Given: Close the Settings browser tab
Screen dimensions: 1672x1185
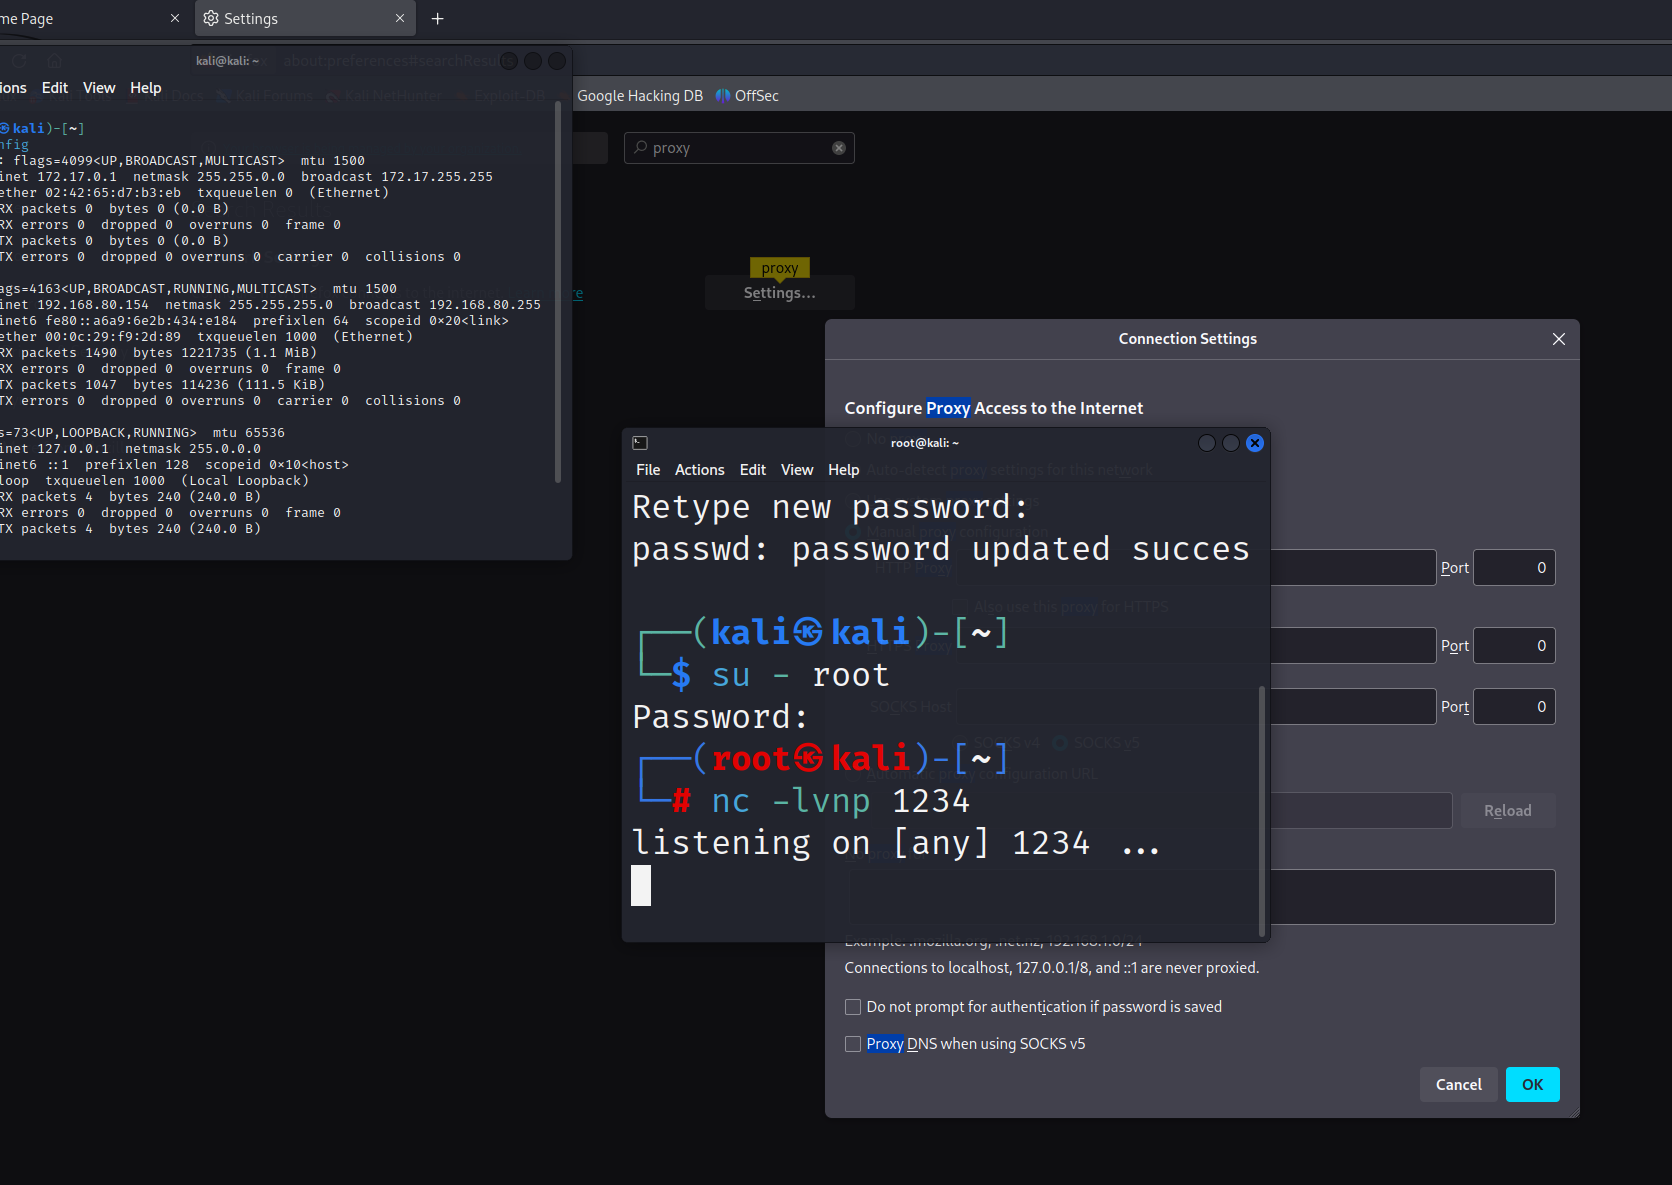Looking at the screenshot, I should pos(400,18).
